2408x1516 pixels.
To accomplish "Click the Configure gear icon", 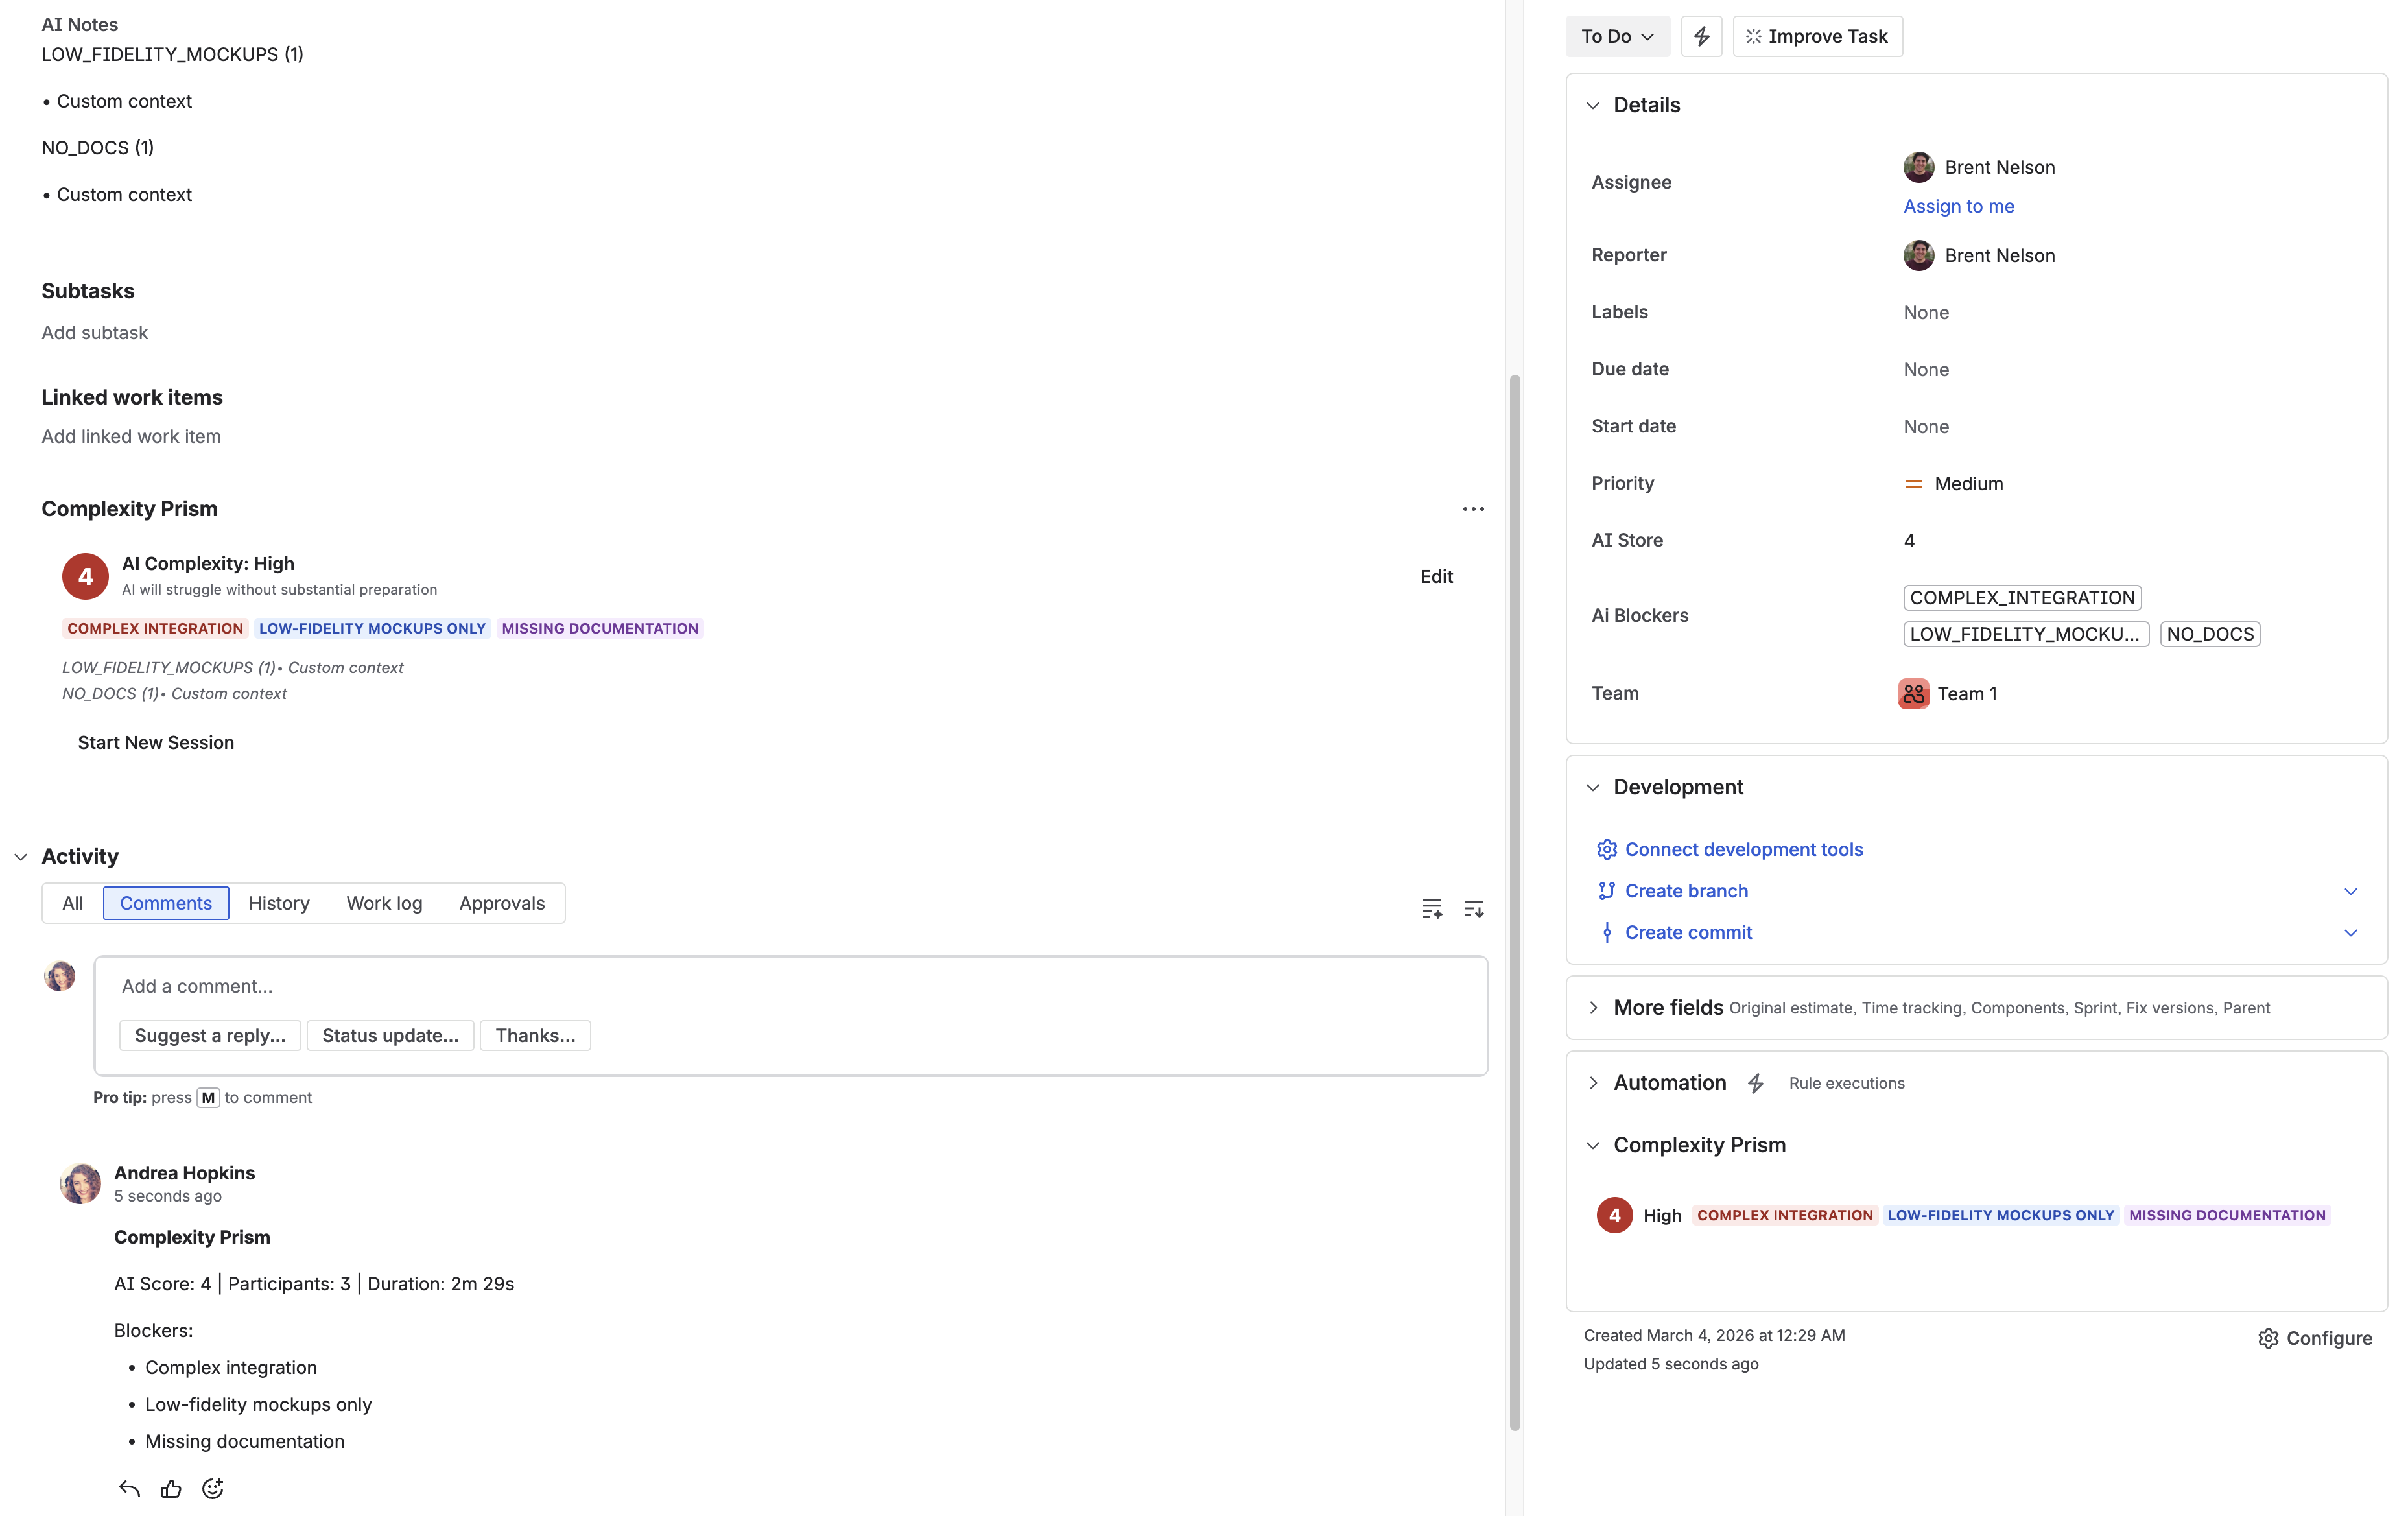I will pyautogui.click(x=2267, y=1338).
